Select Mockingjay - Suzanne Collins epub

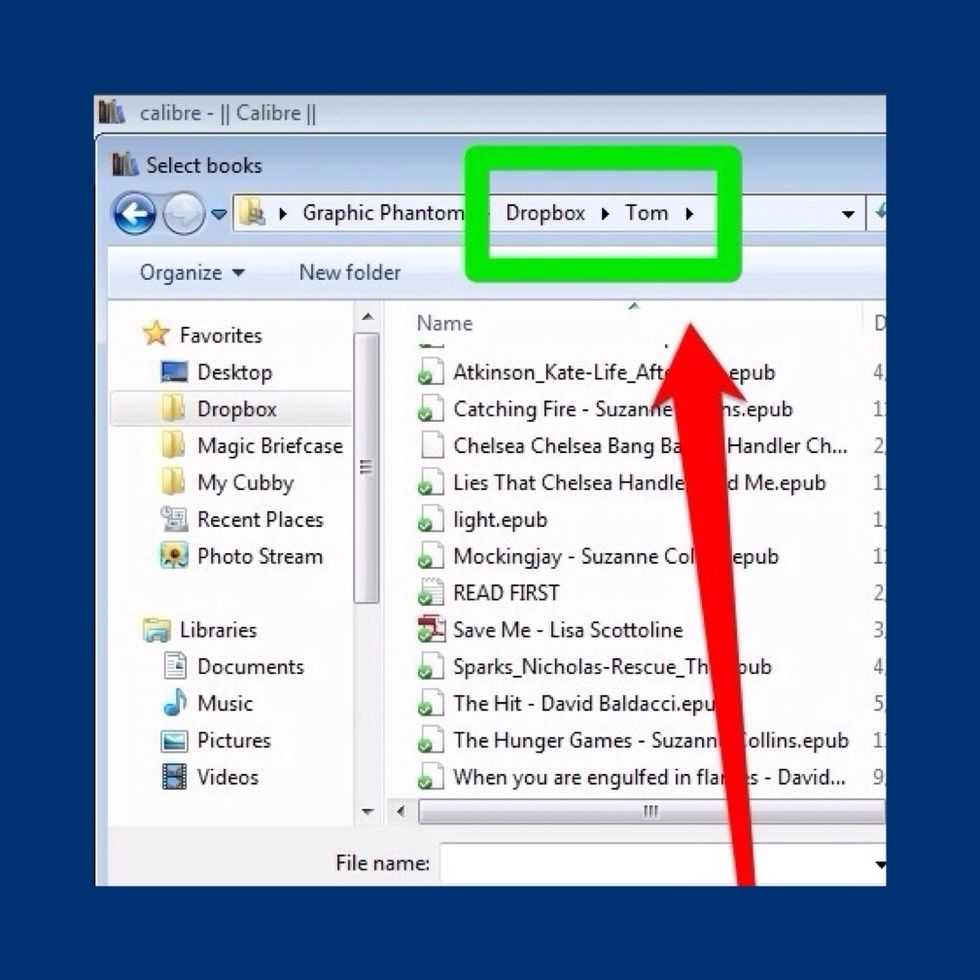598,556
